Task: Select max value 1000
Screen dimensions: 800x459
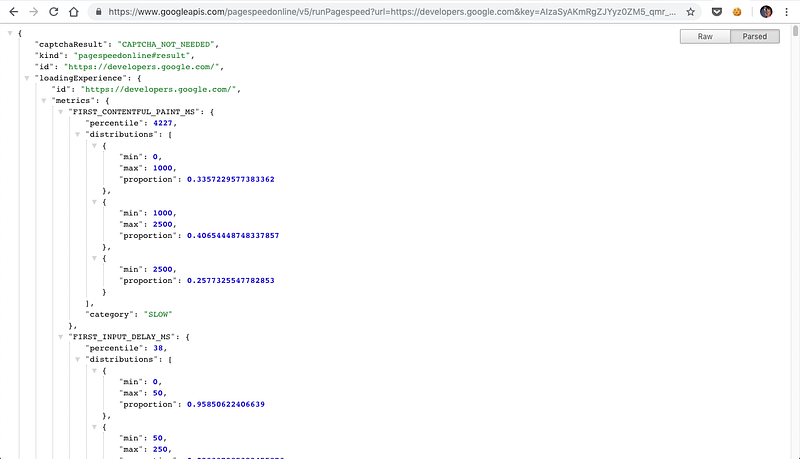Action: pos(163,168)
